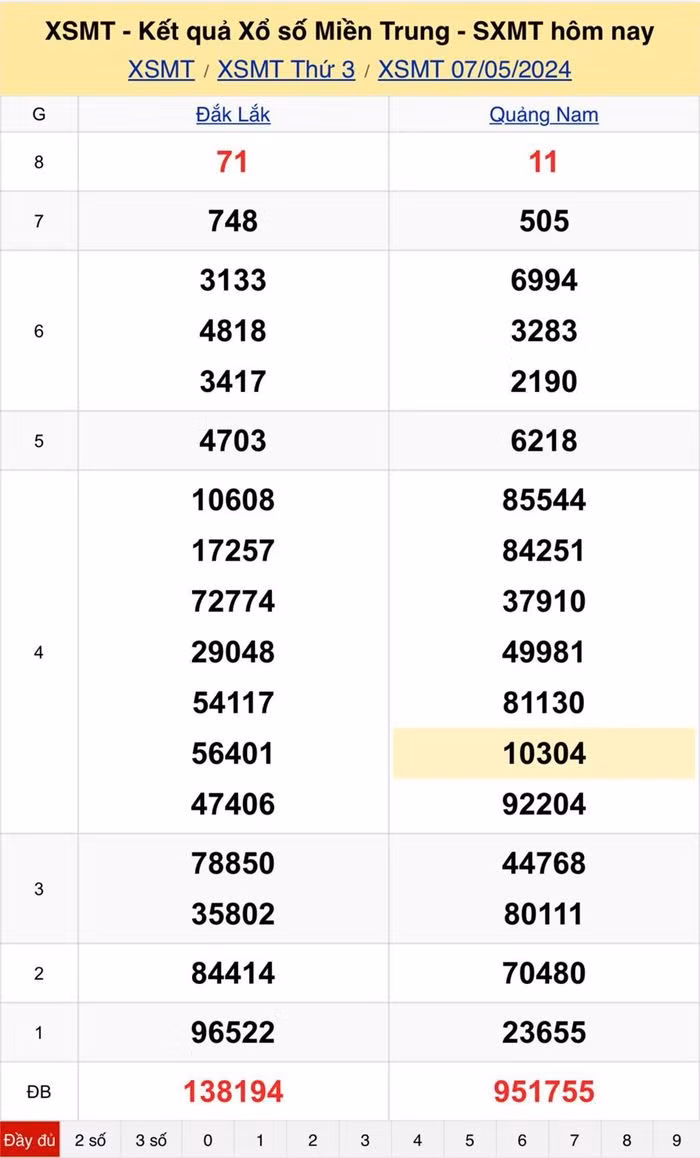Filter results by digit 2
700x1158 pixels.
point(312,1140)
